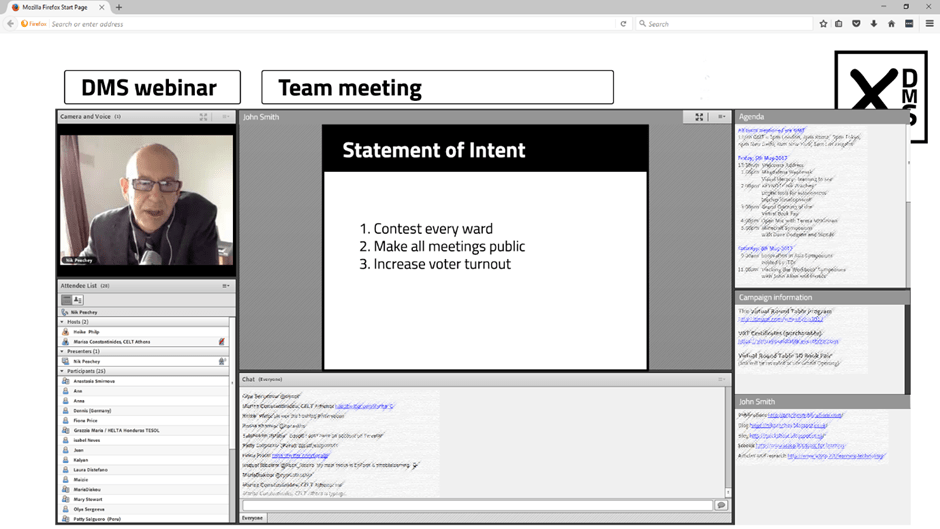Click the Team meeting button
Viewport: 940px width, 529px height.
[x=437, y=88]
